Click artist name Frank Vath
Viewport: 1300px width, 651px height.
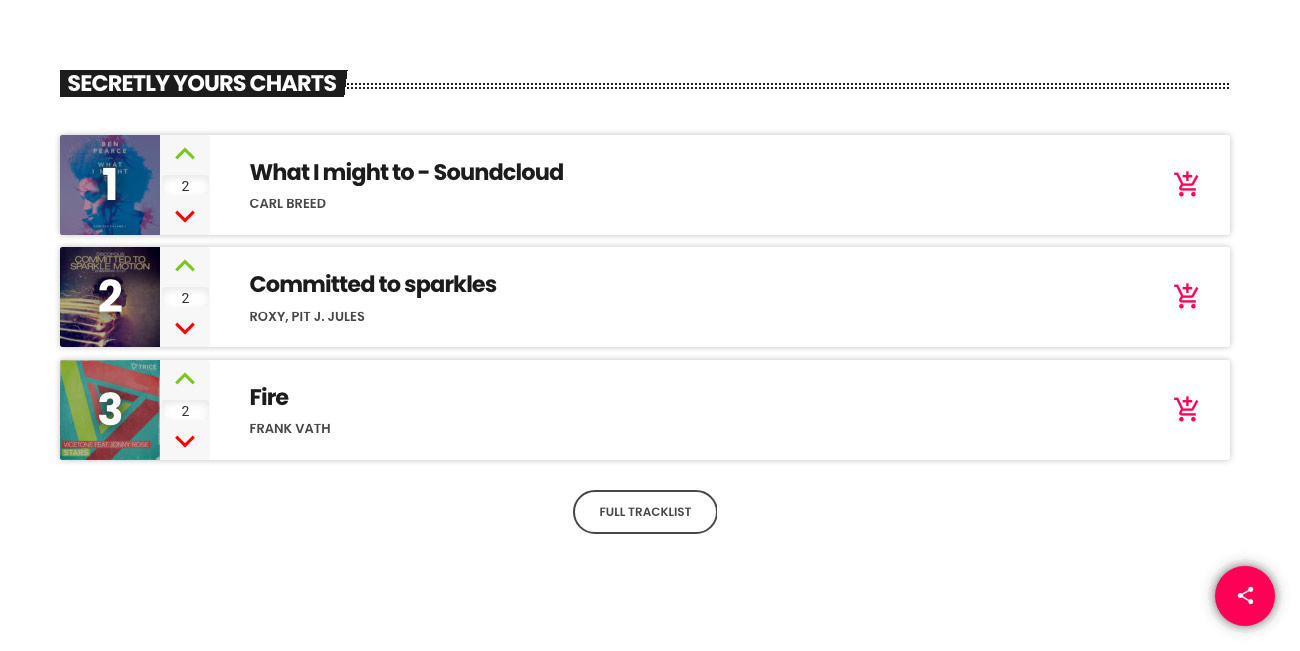coord(290,429)
